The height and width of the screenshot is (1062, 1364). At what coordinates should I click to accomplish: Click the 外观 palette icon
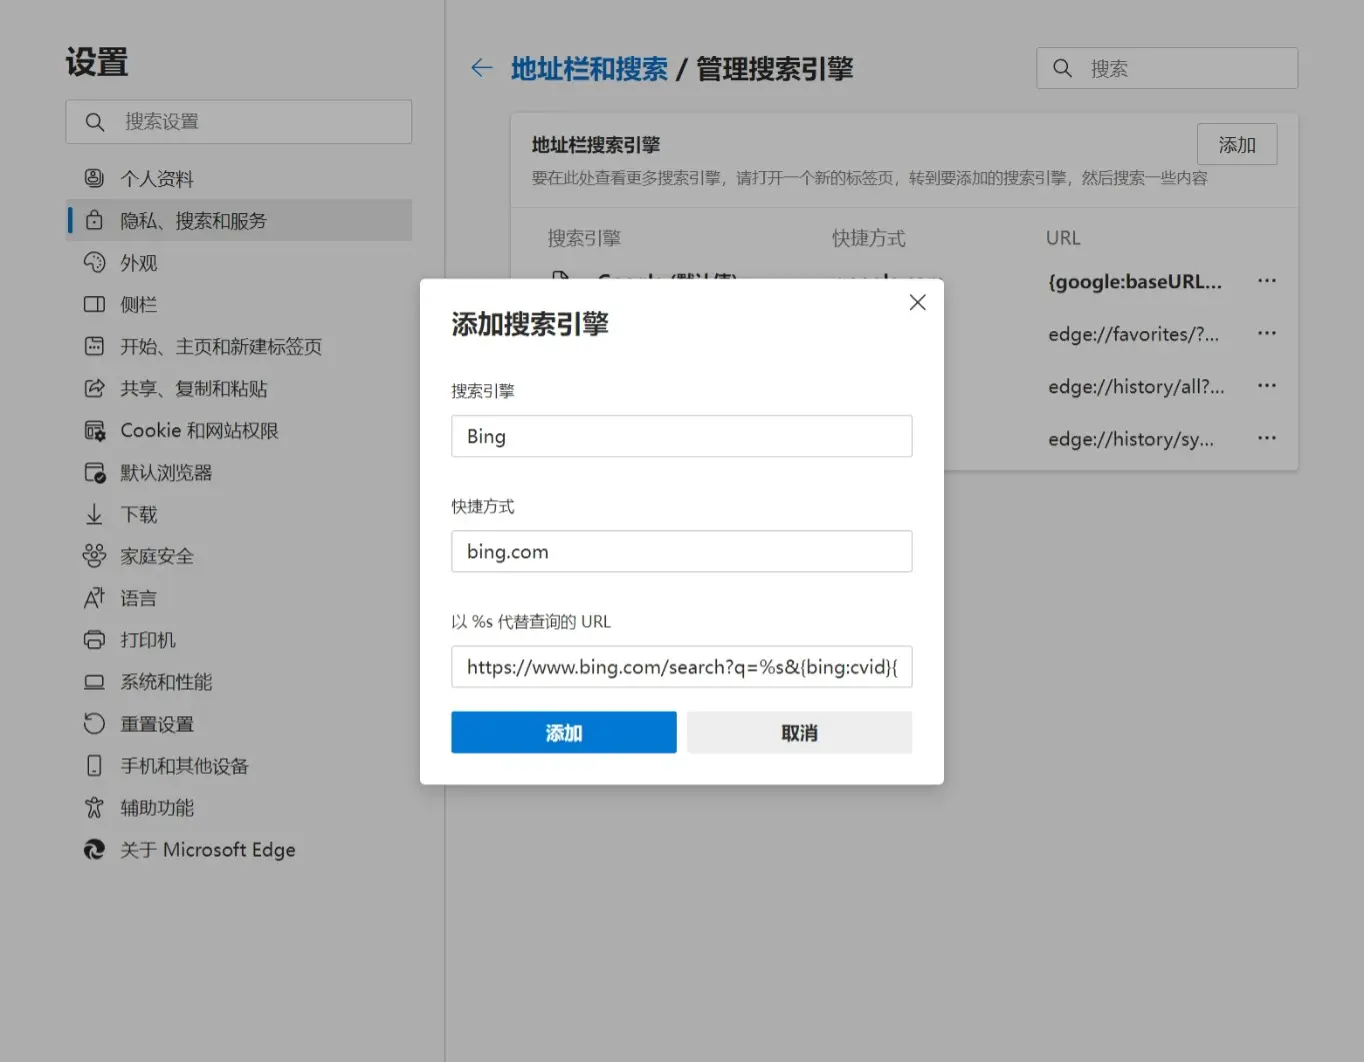coord(94,262)
